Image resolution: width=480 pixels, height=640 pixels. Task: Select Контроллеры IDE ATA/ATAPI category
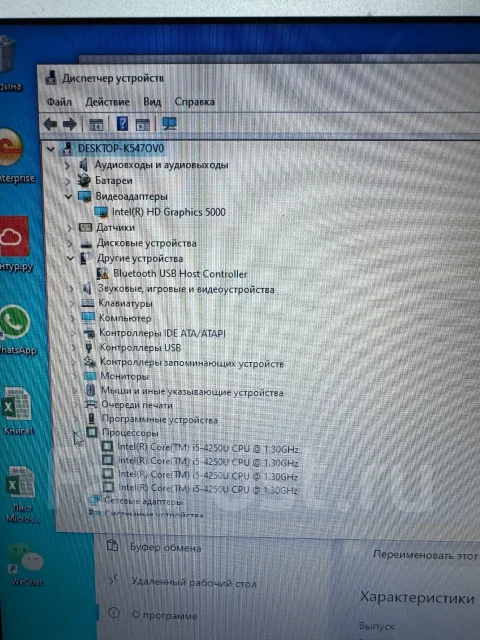coord(162,333)
